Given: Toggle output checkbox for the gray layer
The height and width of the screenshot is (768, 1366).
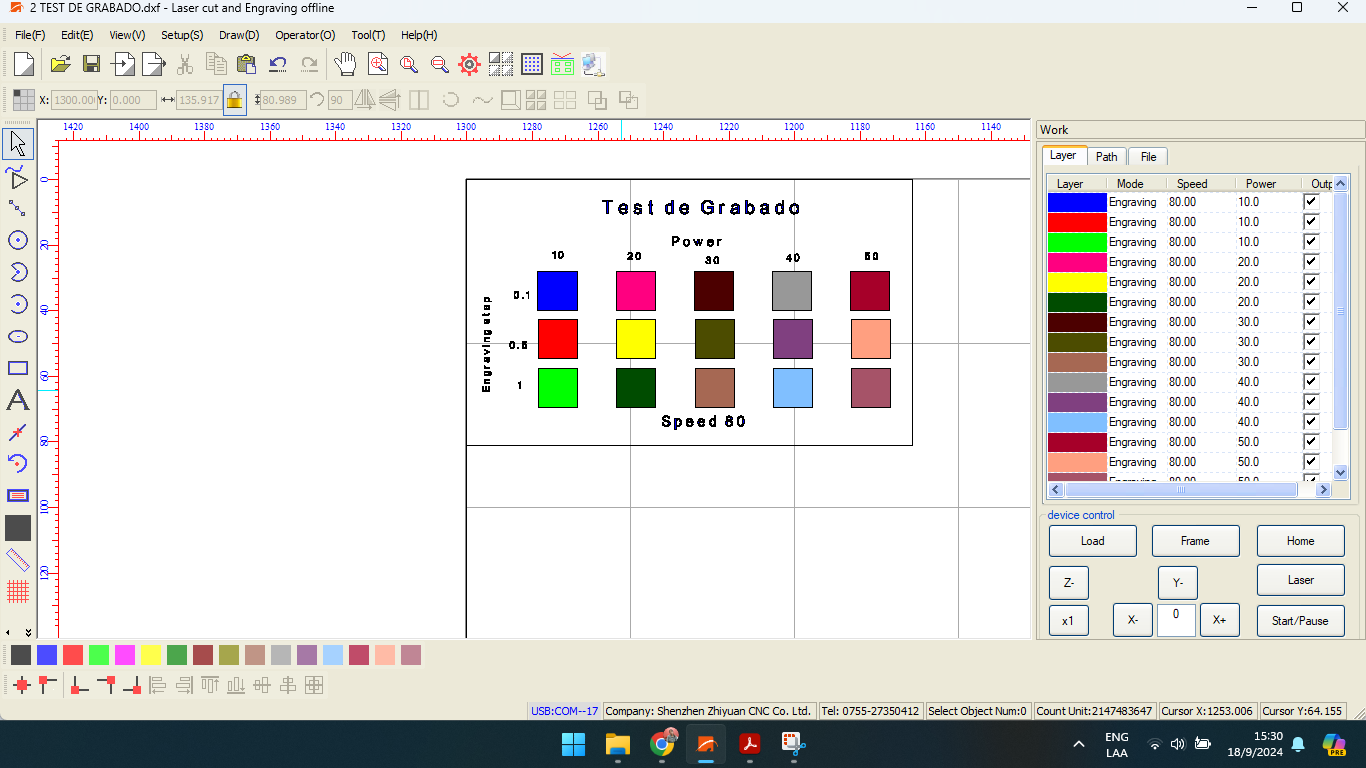Looking at the screenshot, I should point(1311,382).
